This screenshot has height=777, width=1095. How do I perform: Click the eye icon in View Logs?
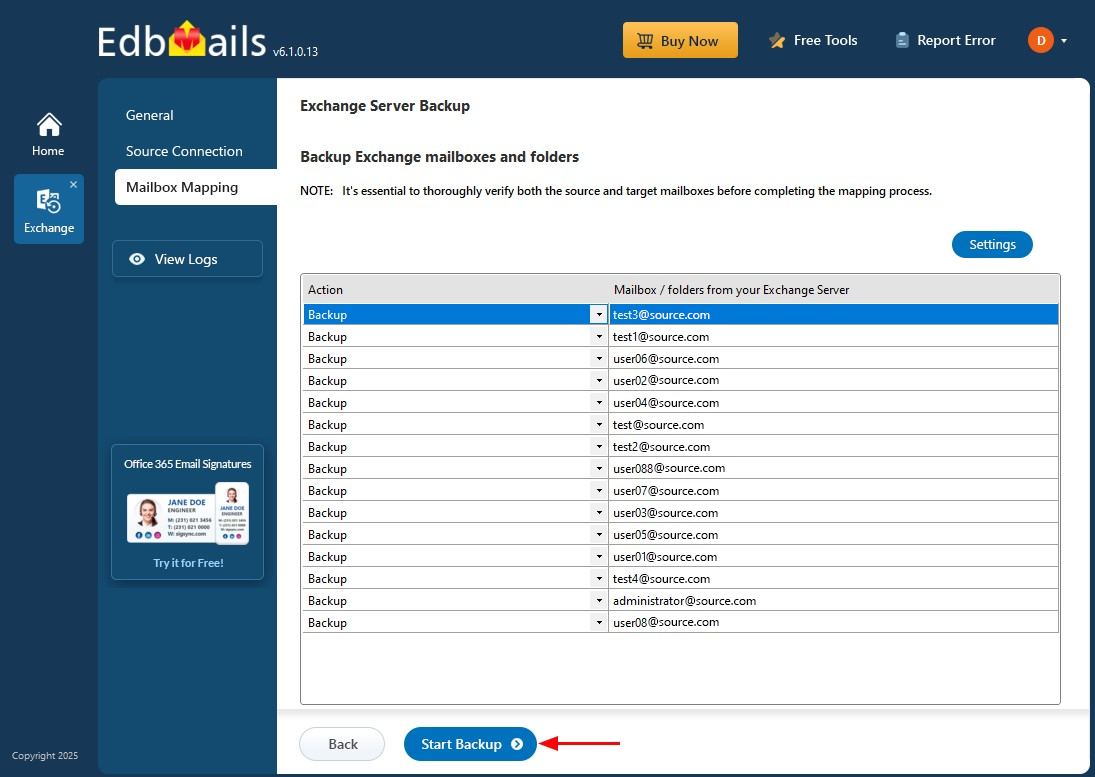point(137,259)
